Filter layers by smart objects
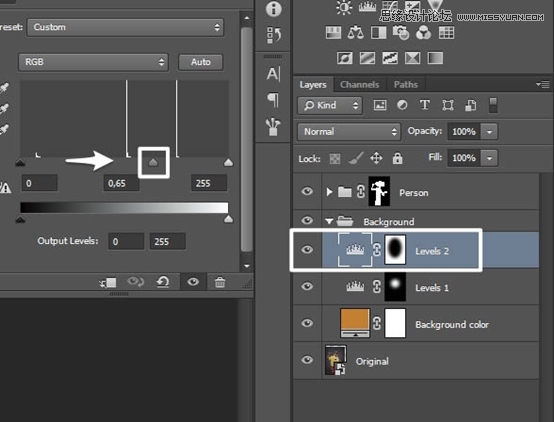 tap(470, 105)
